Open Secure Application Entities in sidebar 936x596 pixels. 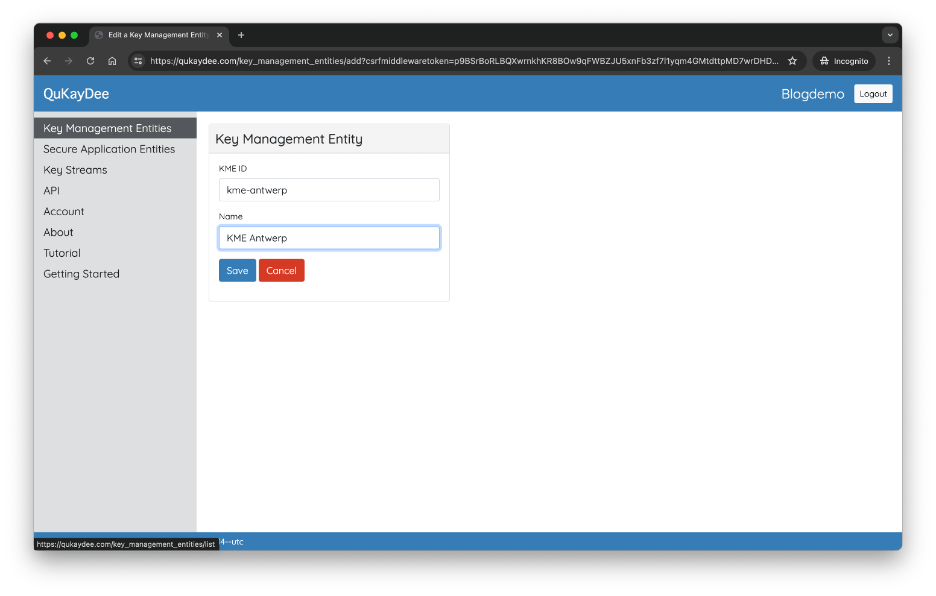pos(109,149)
